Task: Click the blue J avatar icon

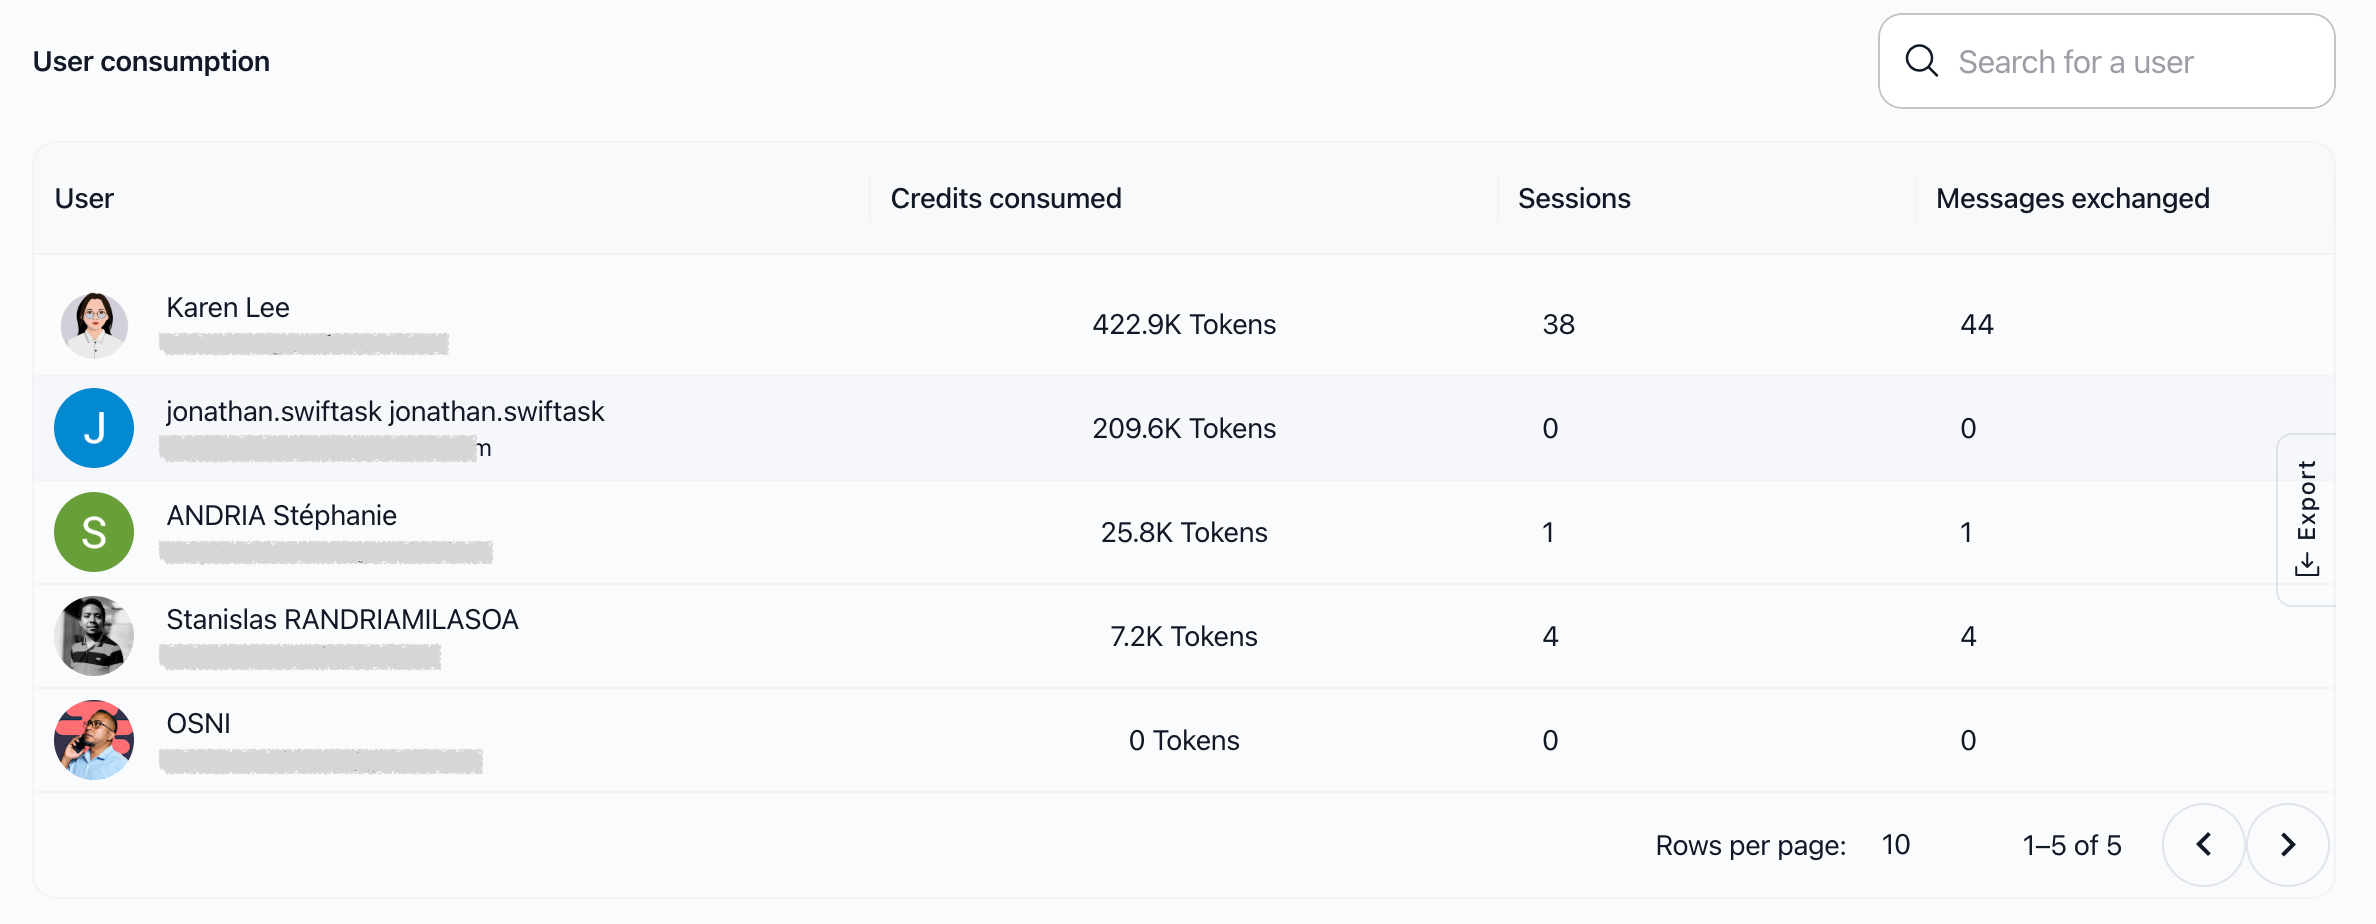Action: (x=94, y=428)
